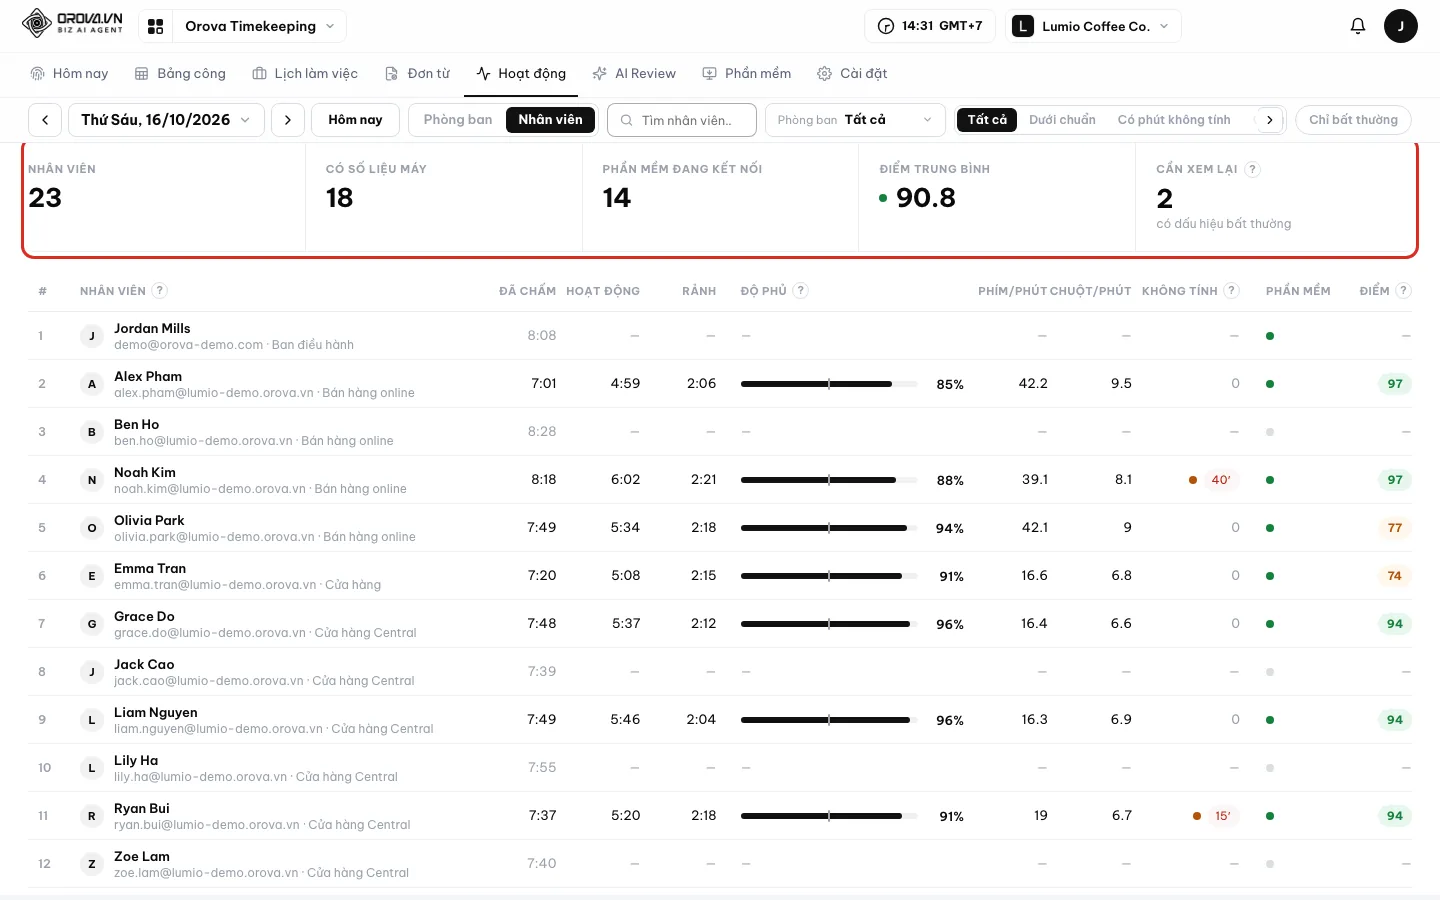The image size is (1440, 900).
Task: Click the Orova logo
Action: [x=72, y=24]
